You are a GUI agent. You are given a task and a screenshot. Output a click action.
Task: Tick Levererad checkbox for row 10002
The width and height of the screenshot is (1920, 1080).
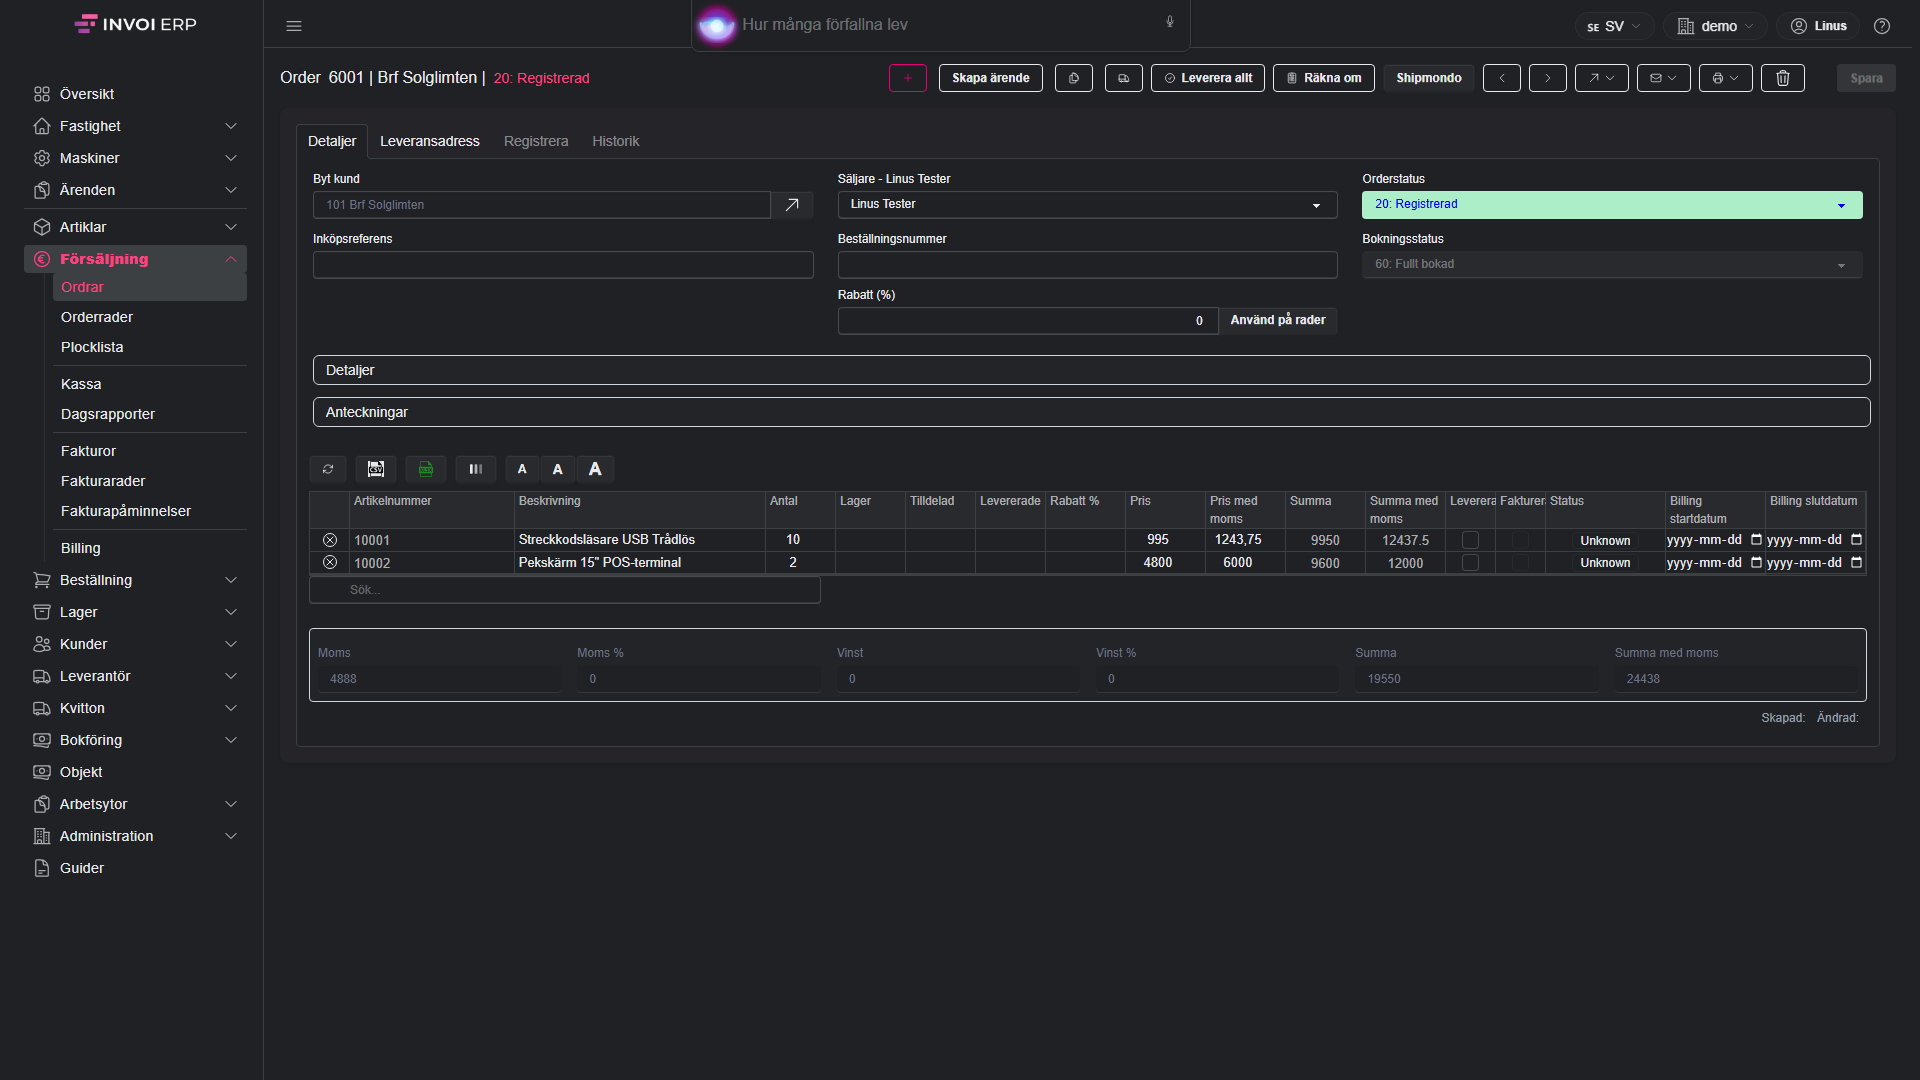(1470, 563)
